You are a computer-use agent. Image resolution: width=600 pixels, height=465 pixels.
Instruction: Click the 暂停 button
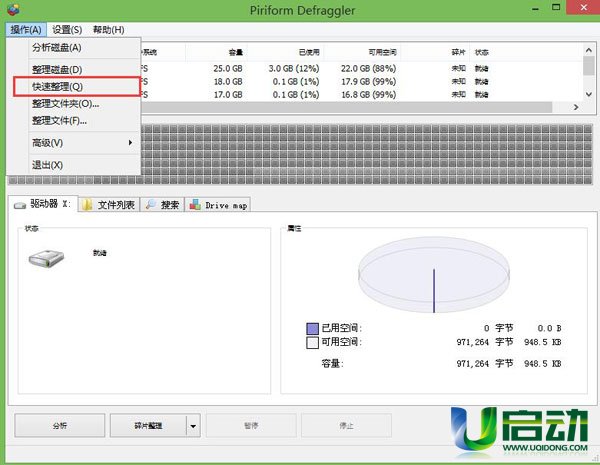(x=251, y=425)
